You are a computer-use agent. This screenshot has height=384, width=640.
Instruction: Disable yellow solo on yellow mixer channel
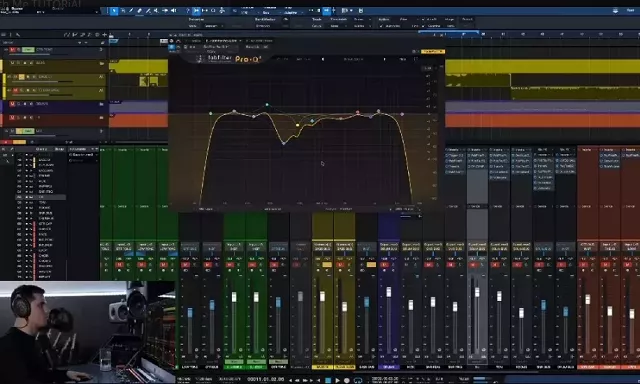coord(327,265)
